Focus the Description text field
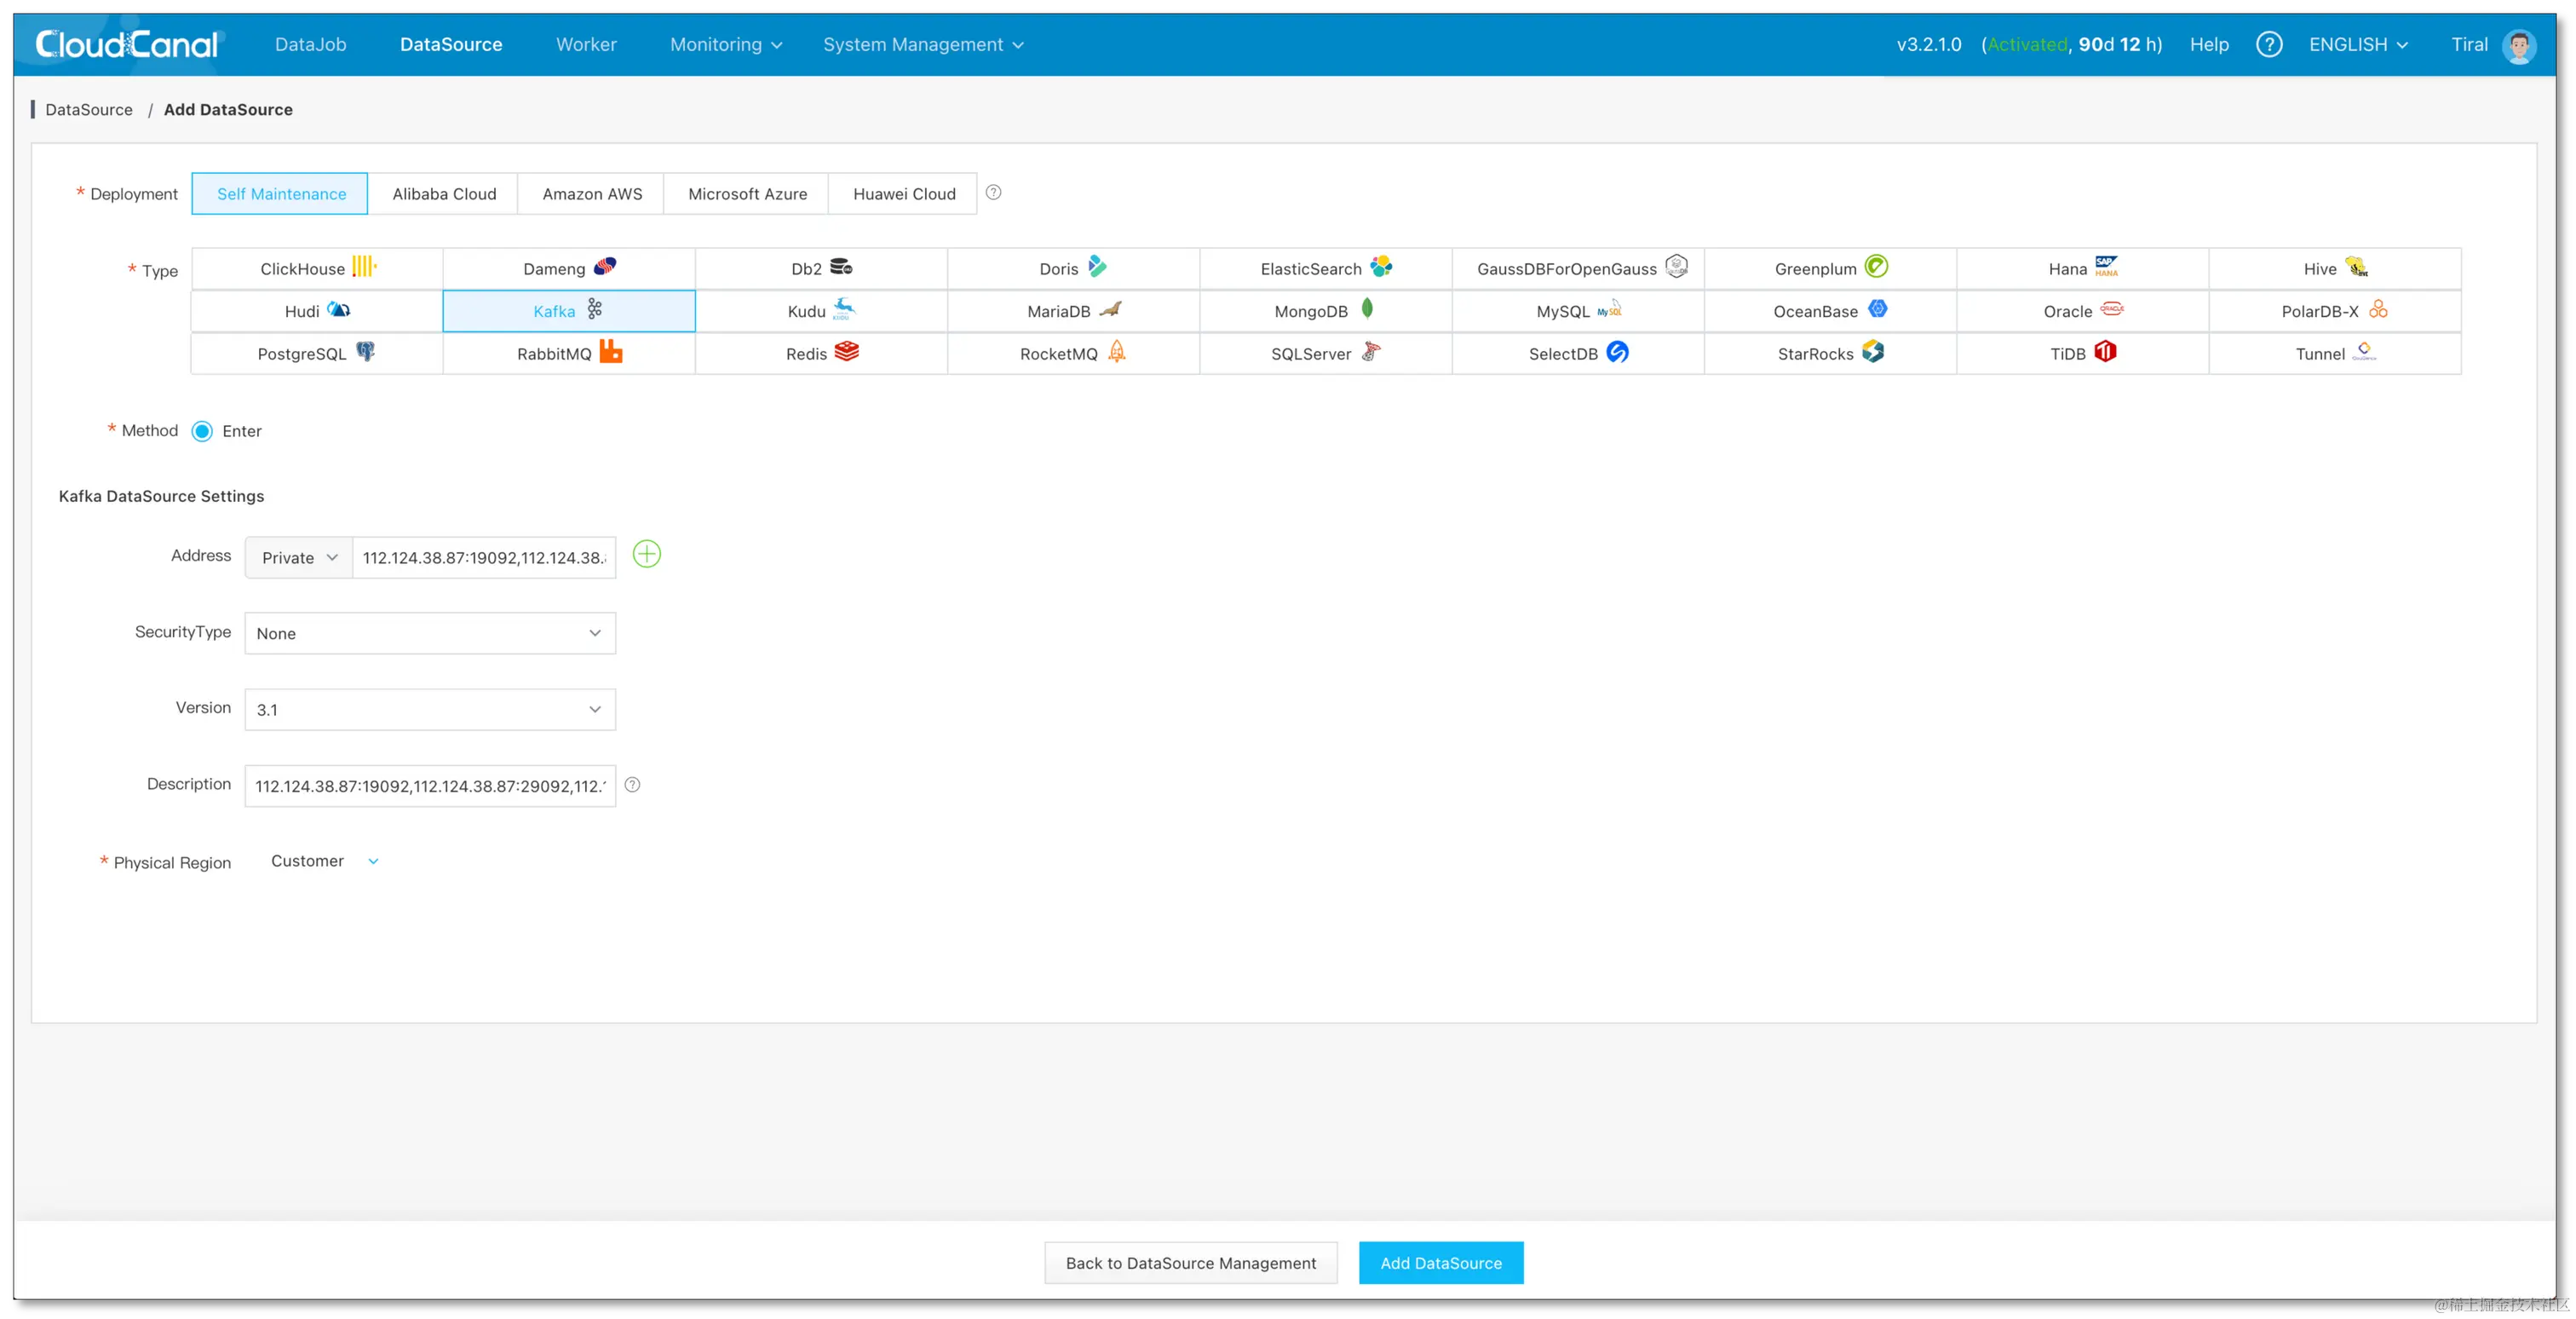2576x1319 pixels. 430,785
